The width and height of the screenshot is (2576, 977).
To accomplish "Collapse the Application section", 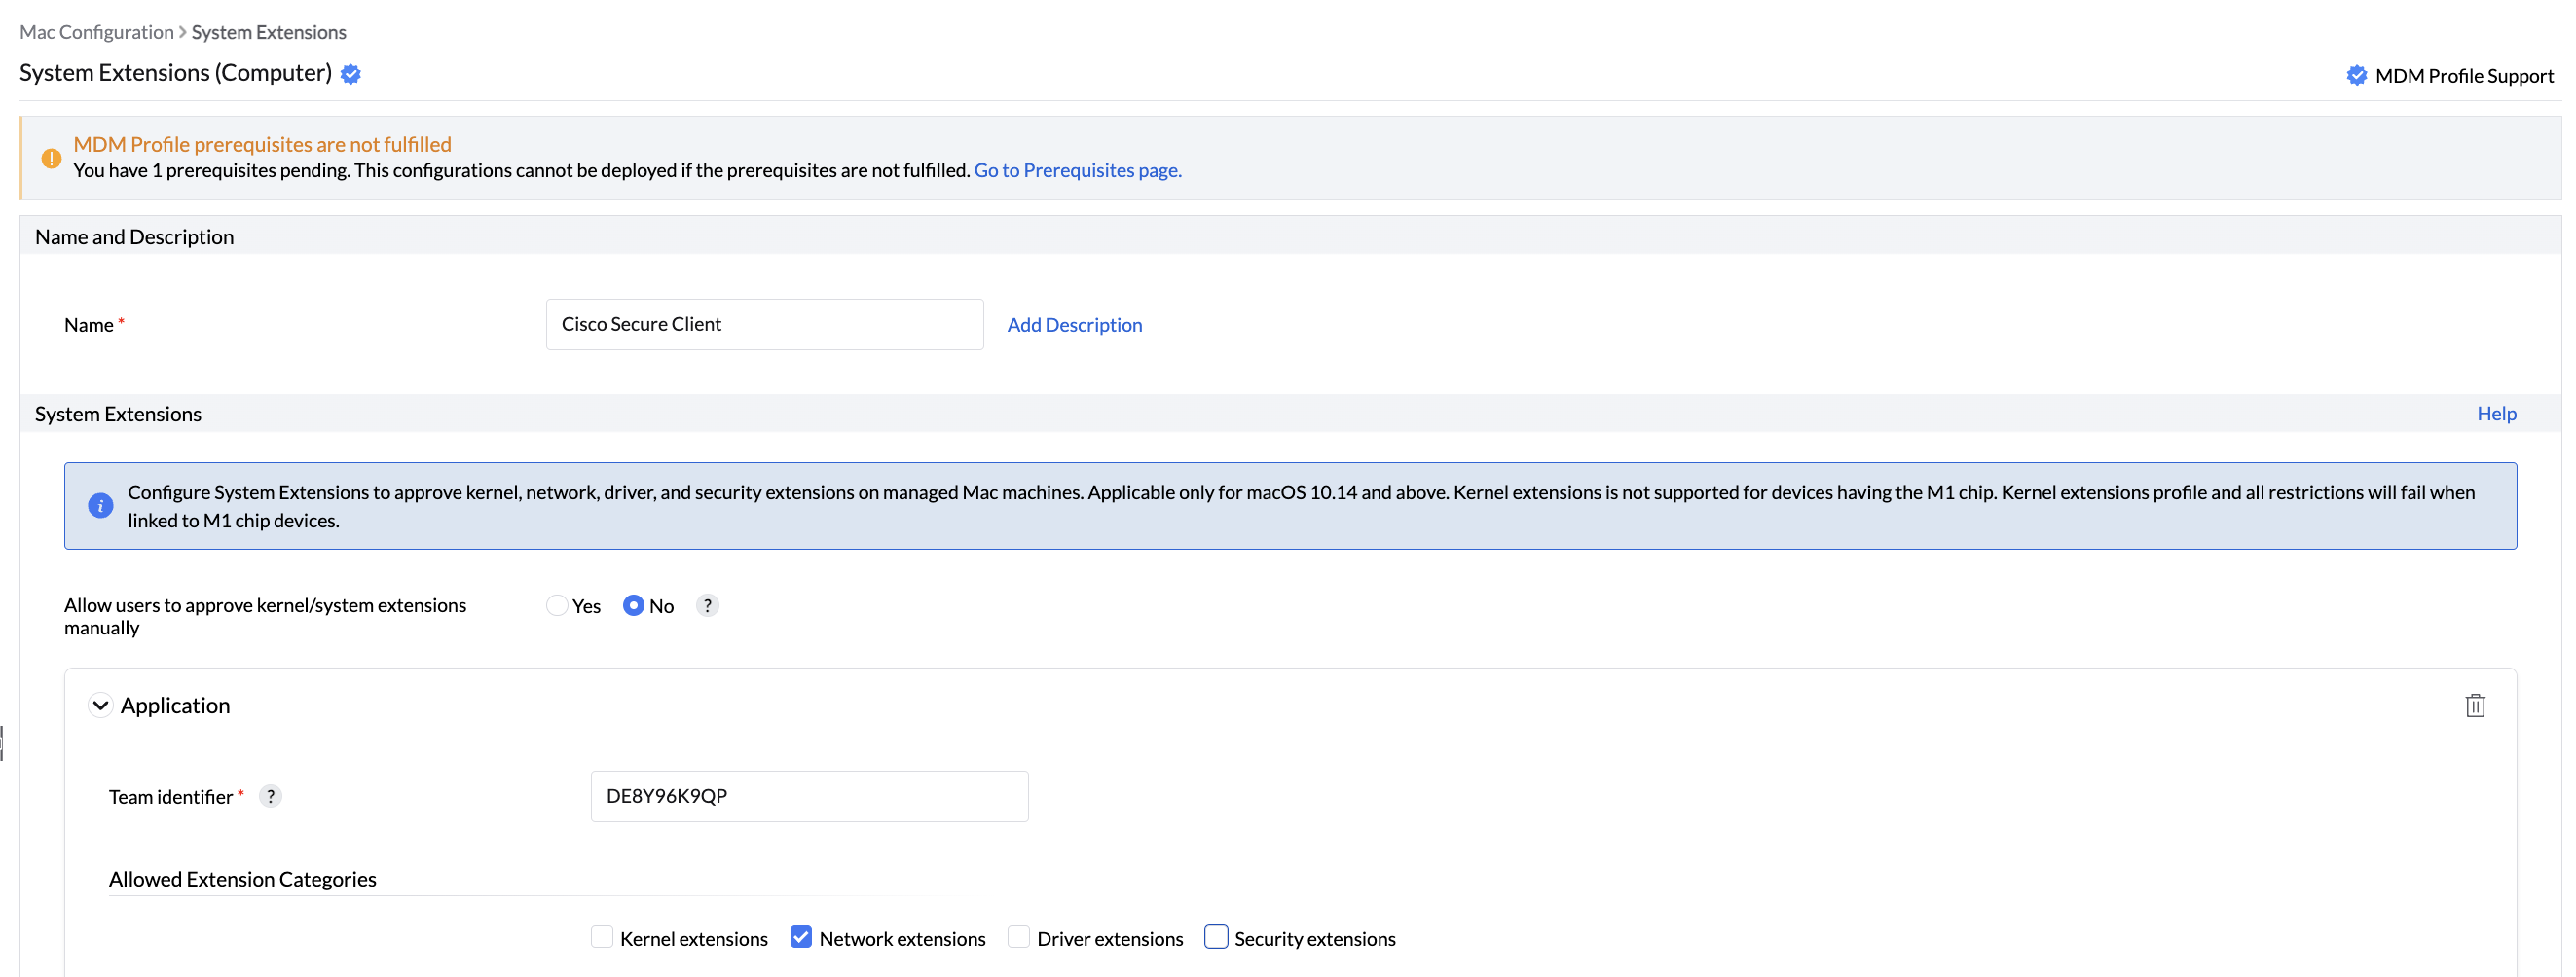I will click(x=100, y=704).
